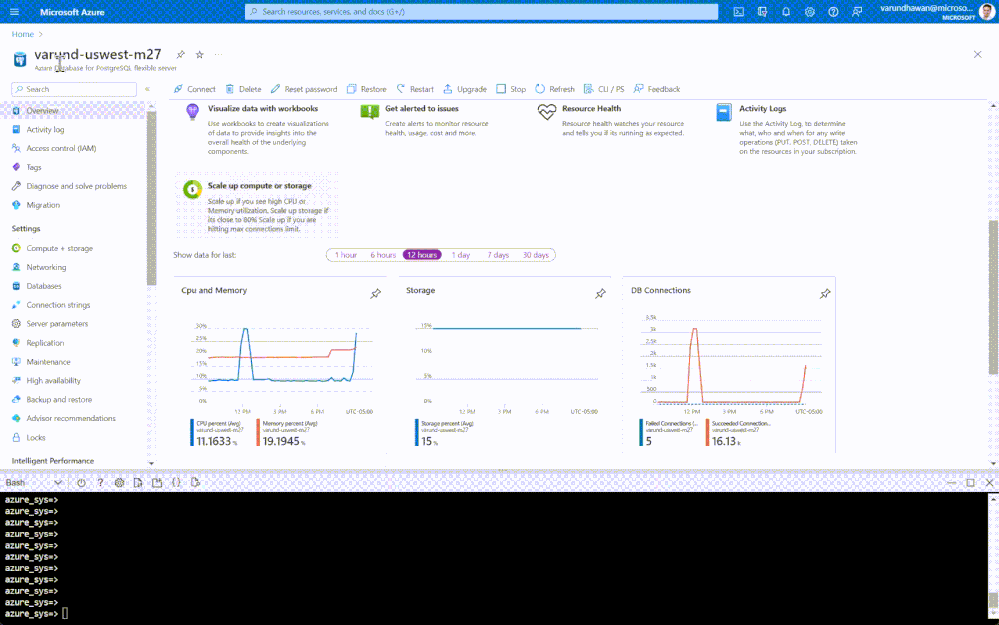This screenshot has width=999, height=625.
Task: Open Server parameters in the sidebar
Action: (57, 324)
